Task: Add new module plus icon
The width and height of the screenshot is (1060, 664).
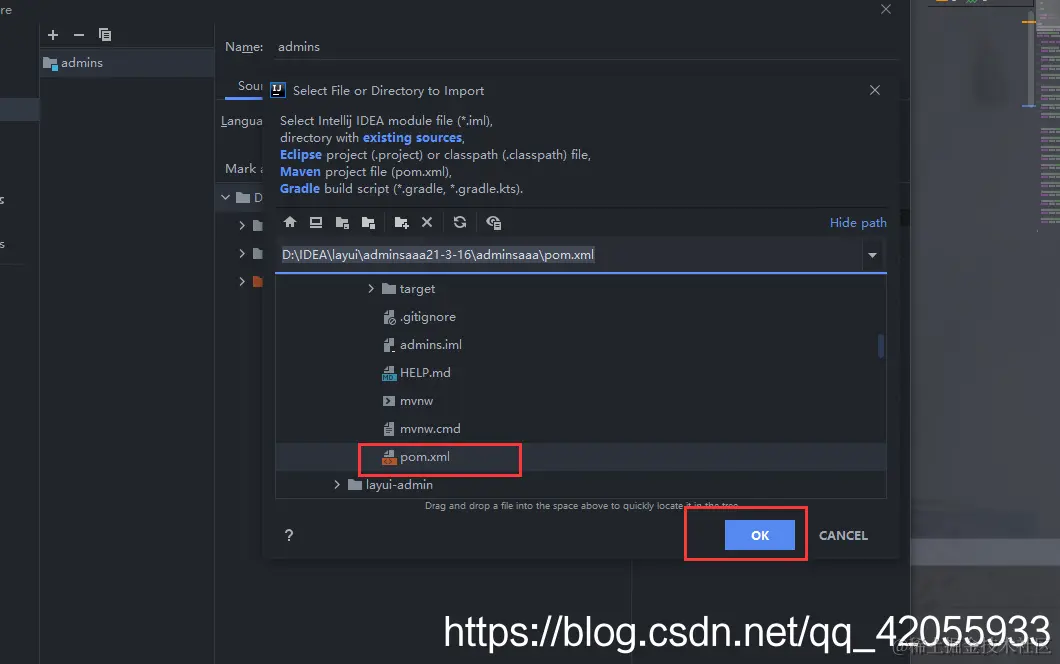Action: pyautogui.click(x=53, y=34)
